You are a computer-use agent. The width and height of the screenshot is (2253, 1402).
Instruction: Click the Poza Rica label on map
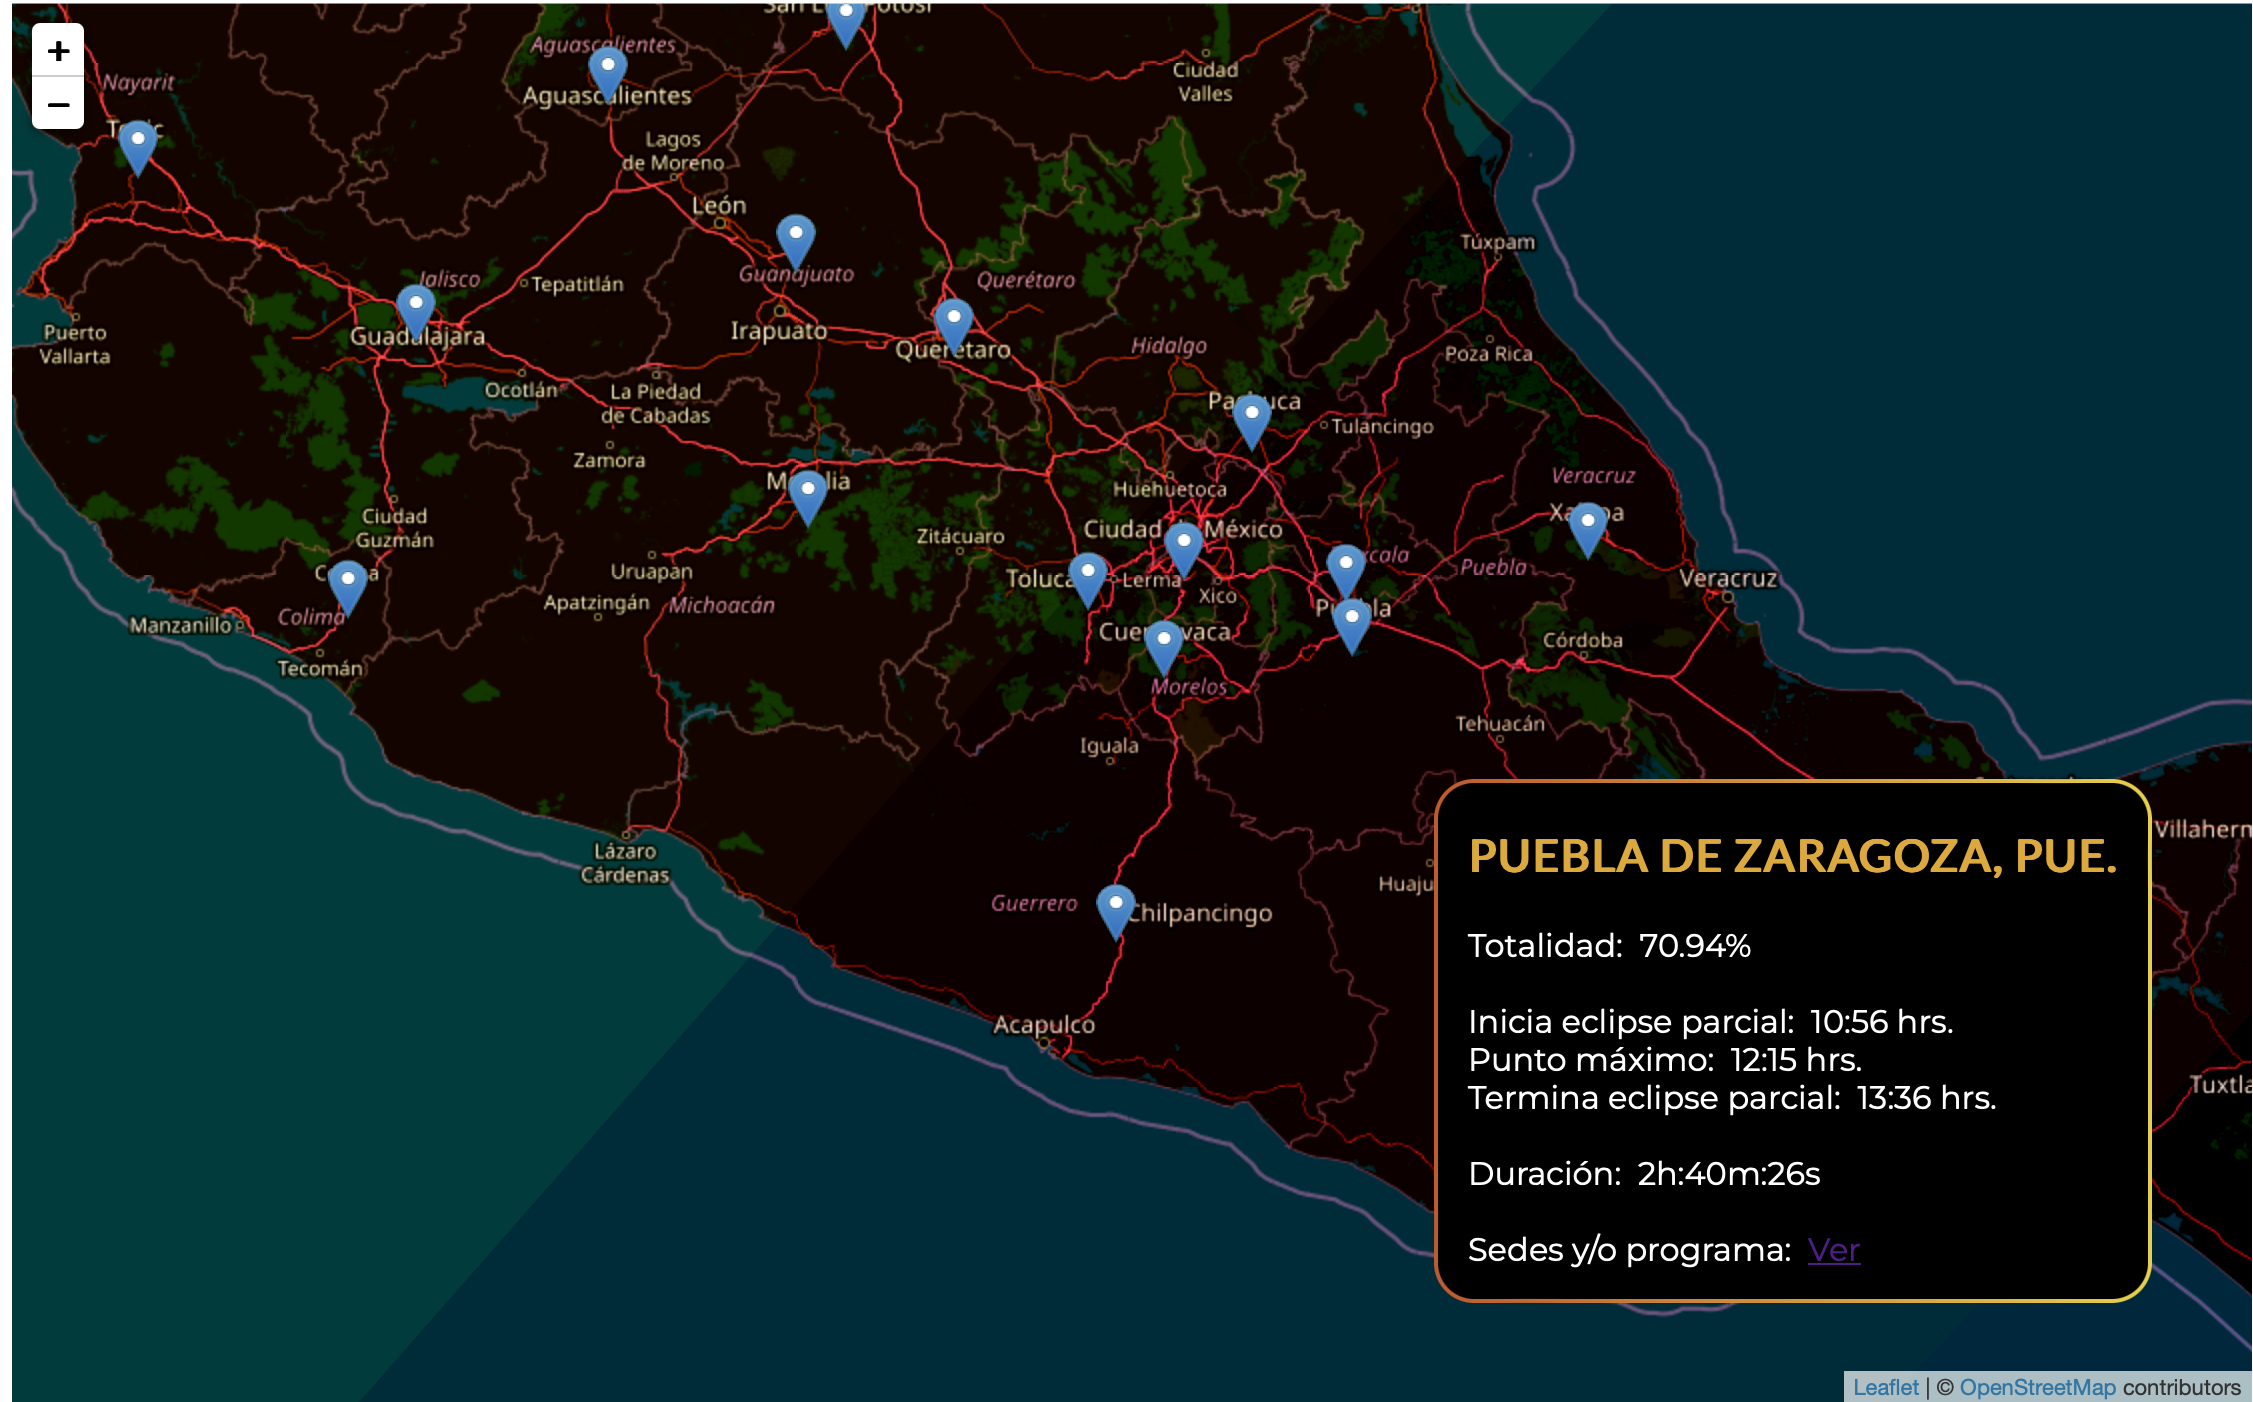point(1488,354)
